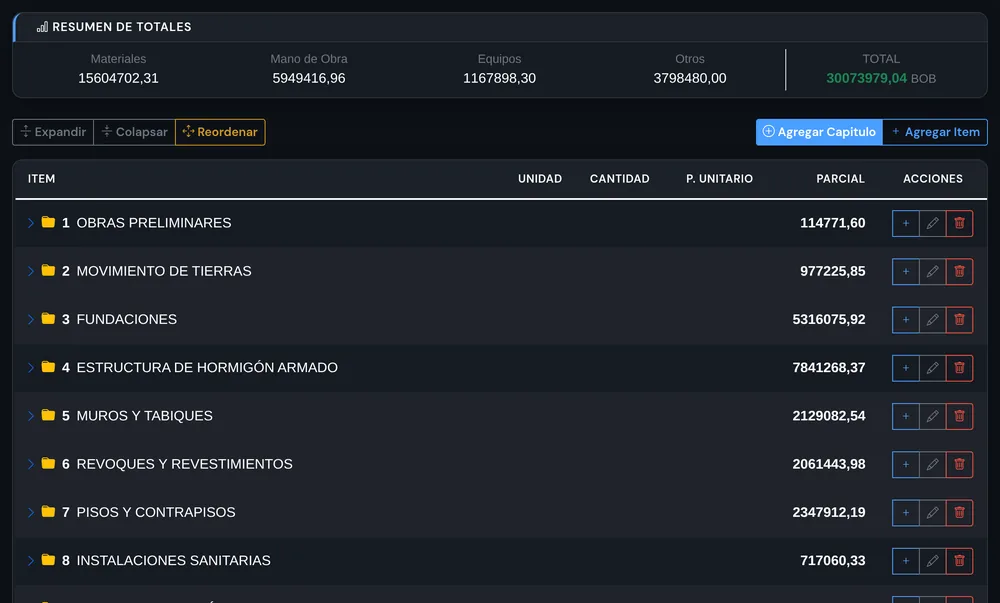Edit the PISOS Y CONTRAPISOS chapter

point(932,512)
